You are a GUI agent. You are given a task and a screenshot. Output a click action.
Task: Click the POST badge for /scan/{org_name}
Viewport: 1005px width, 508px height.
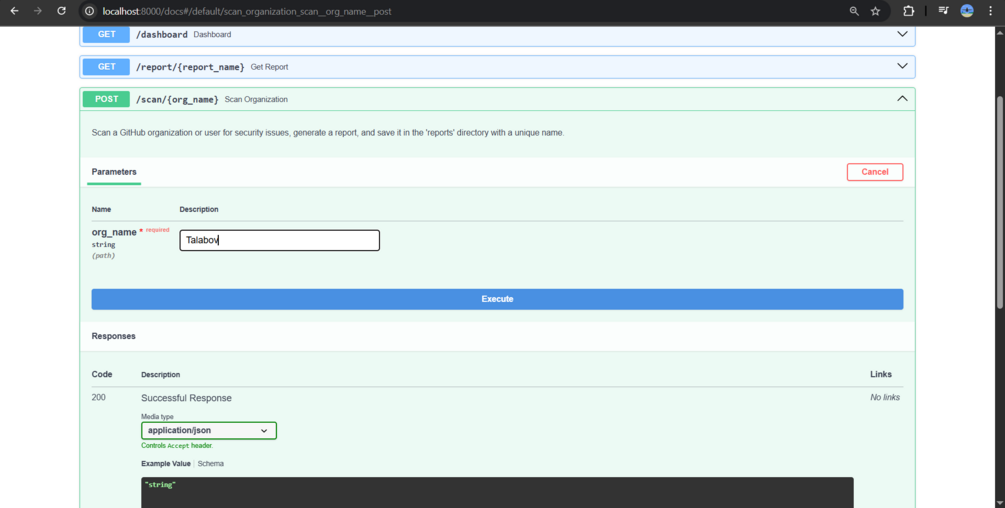[106, 99]
